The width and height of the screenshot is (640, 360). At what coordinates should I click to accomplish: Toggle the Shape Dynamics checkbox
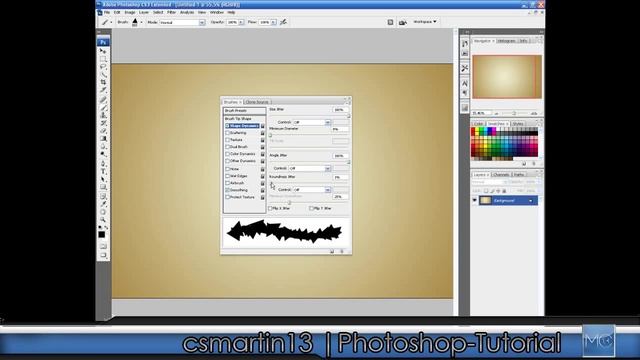coord(227,126)
